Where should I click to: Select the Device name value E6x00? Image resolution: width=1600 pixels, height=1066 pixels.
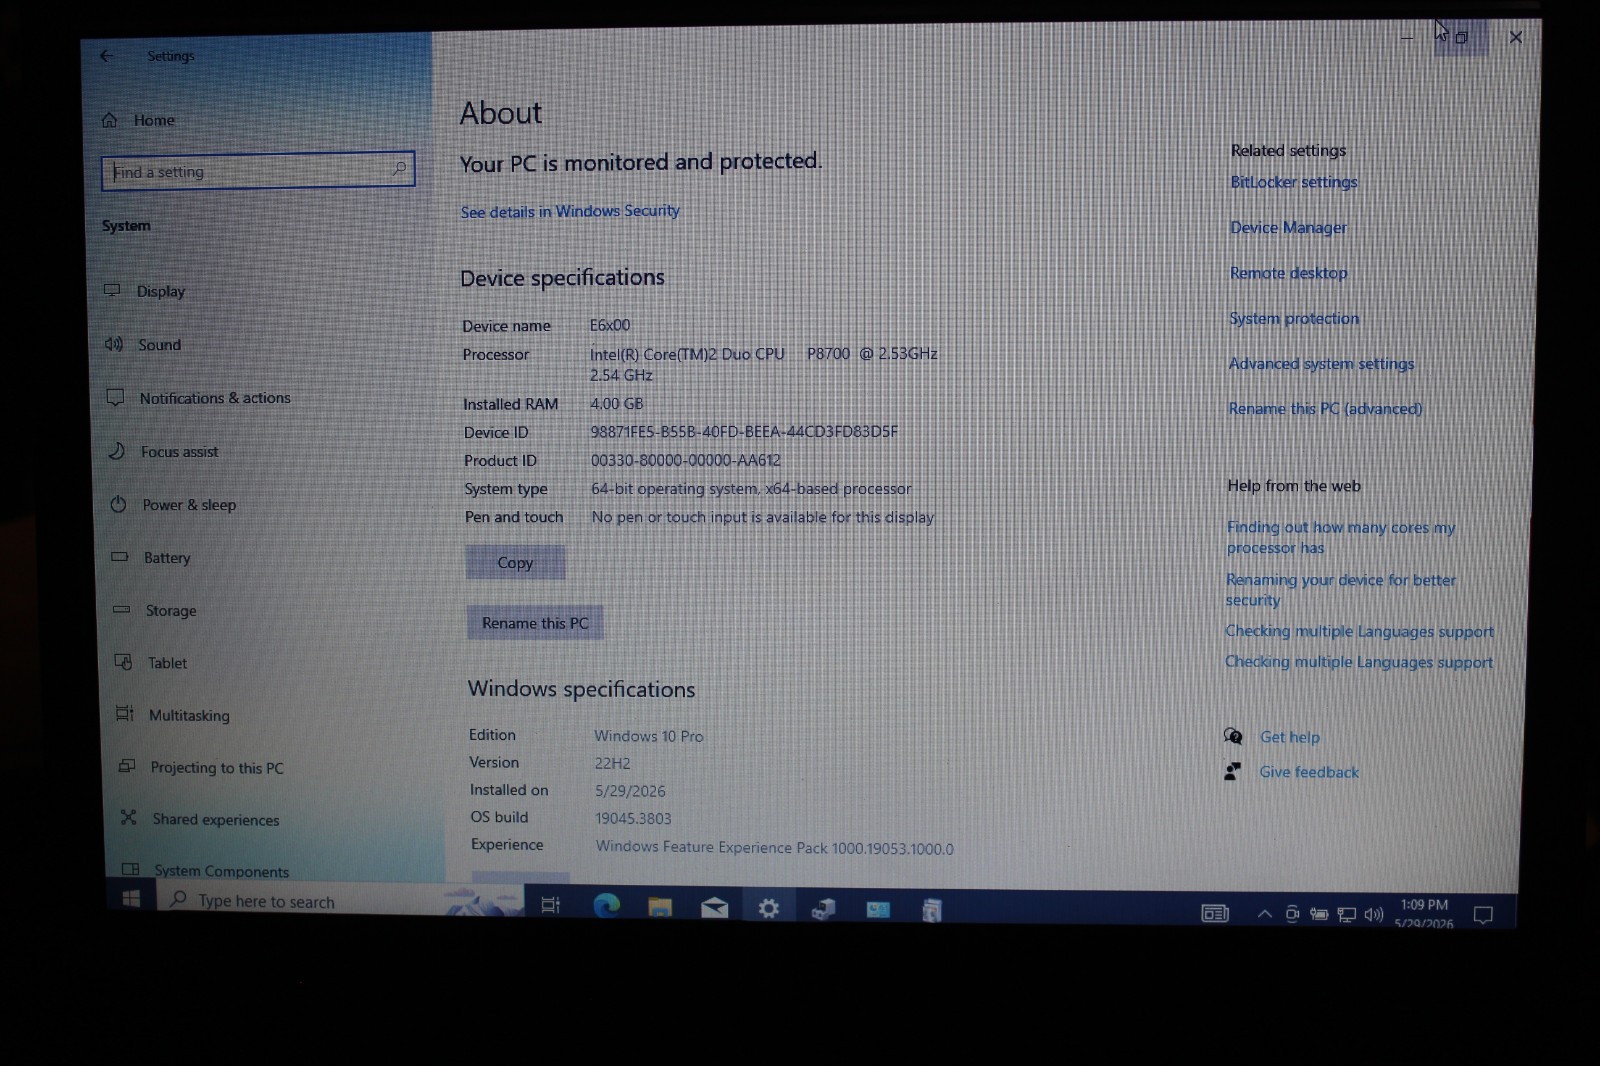(609, 325)
